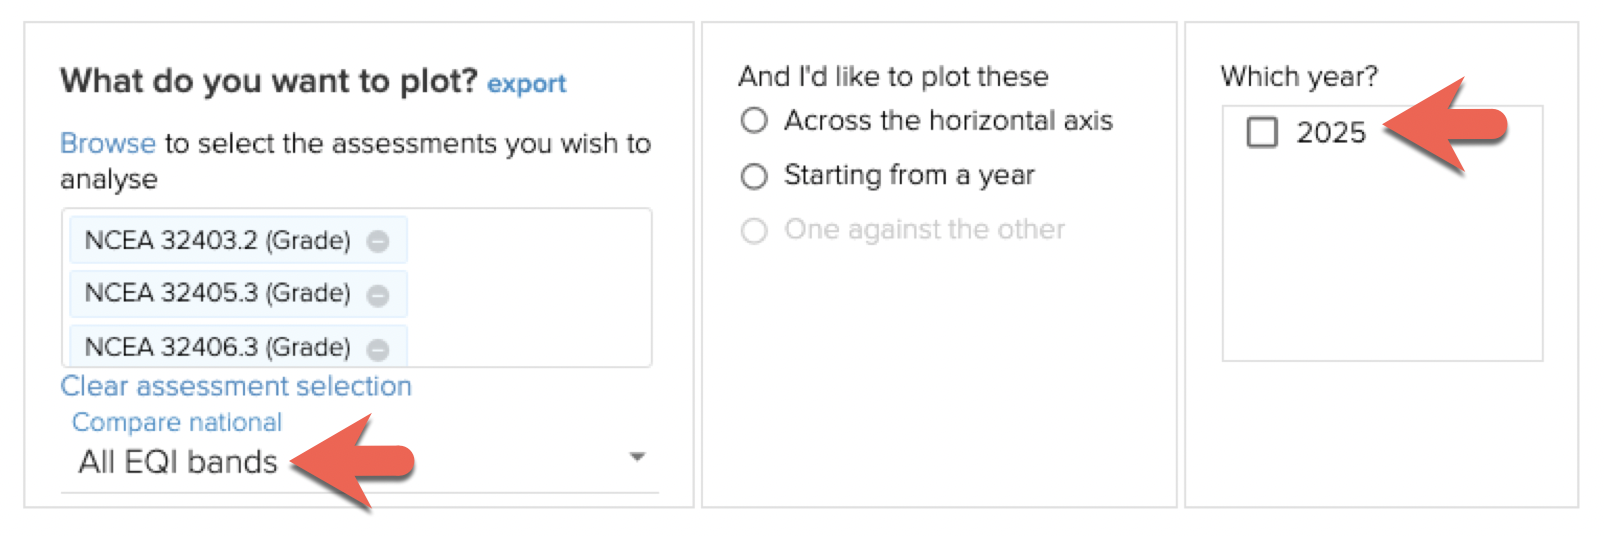This screenshot has height=536, width=1604.
Task: Remove the NCEA 32403.2 (Grade) assessment
Action: [x=377, y=241]
